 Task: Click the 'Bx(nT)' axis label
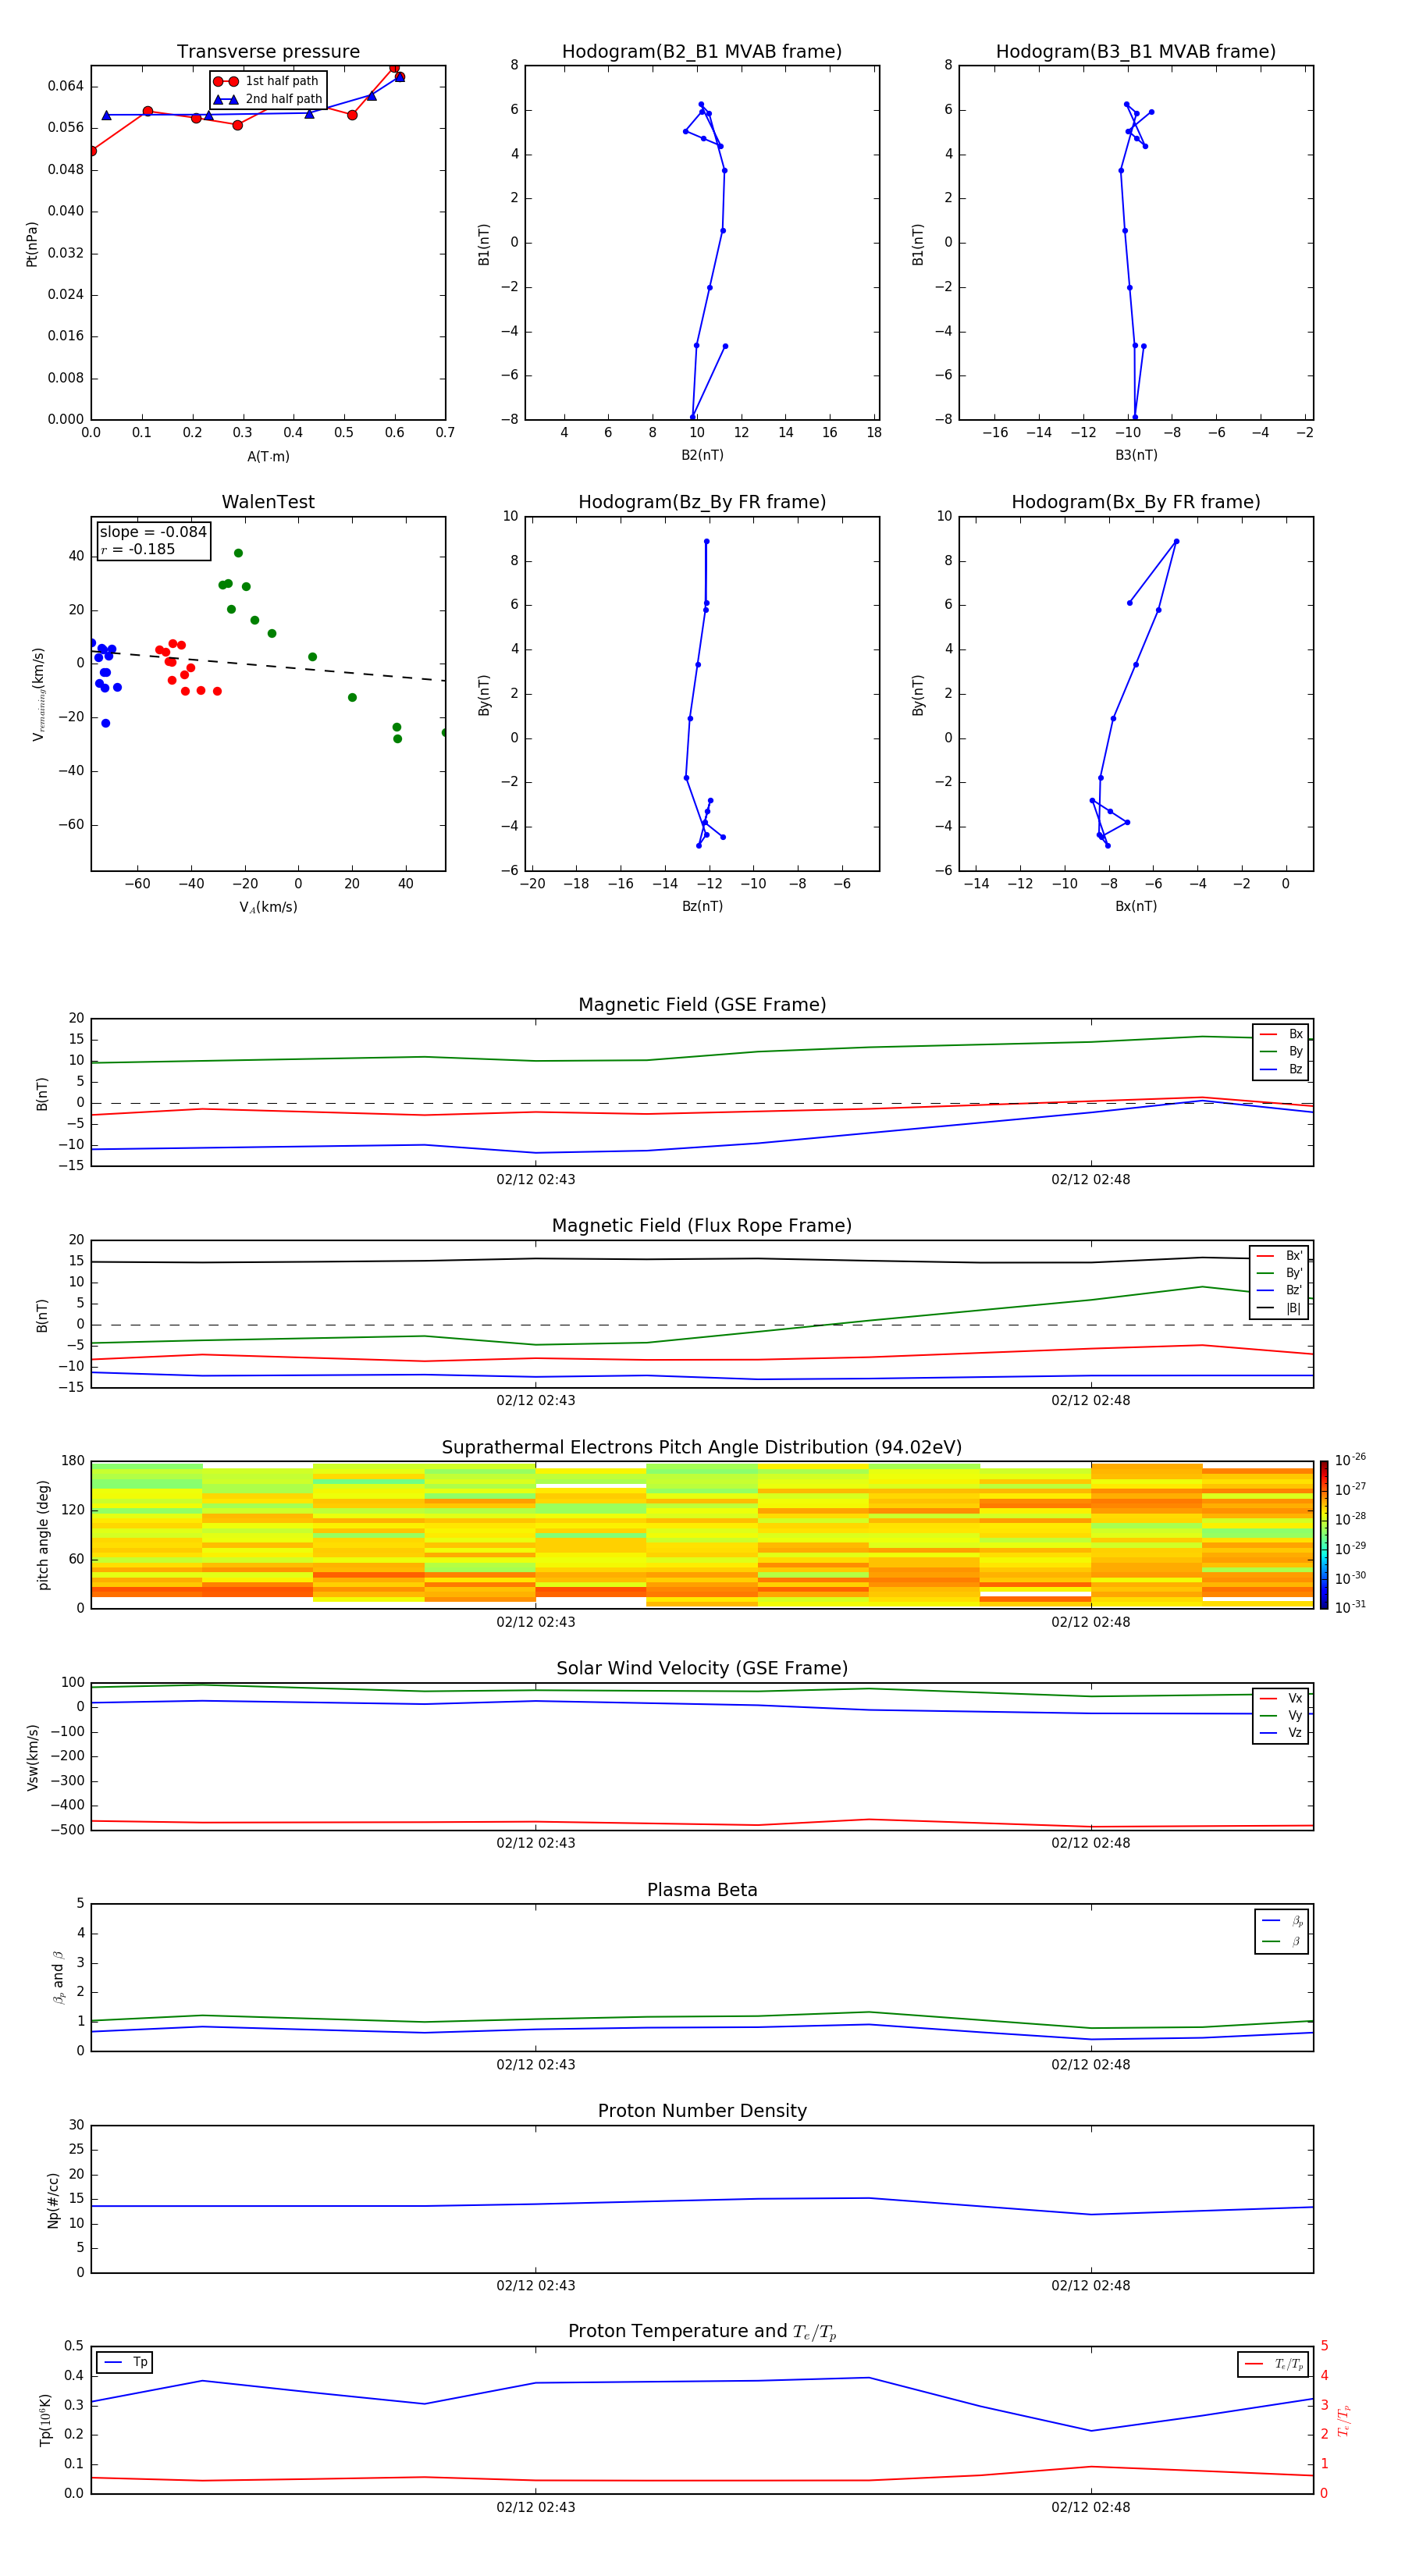click(1136, 906)
